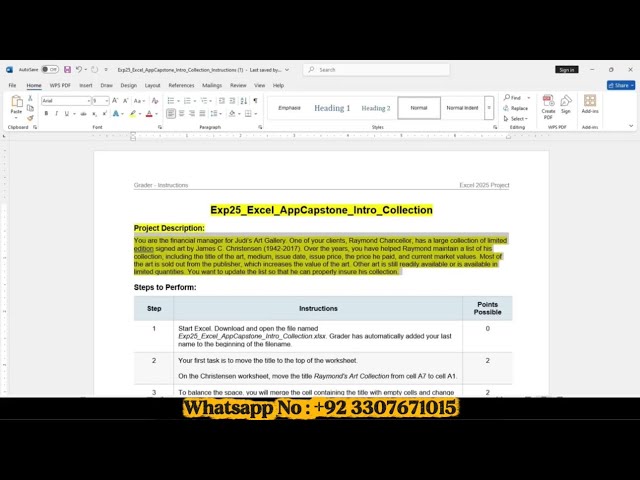Click Increase Font Size icon
The width and height of the screenshot is (640, 480).
(x=115, y=101)
